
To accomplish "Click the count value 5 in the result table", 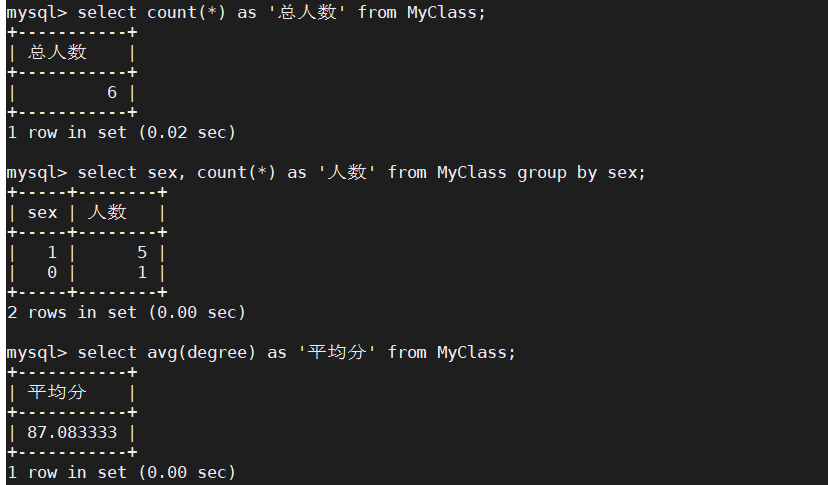I will click(142, 253).
